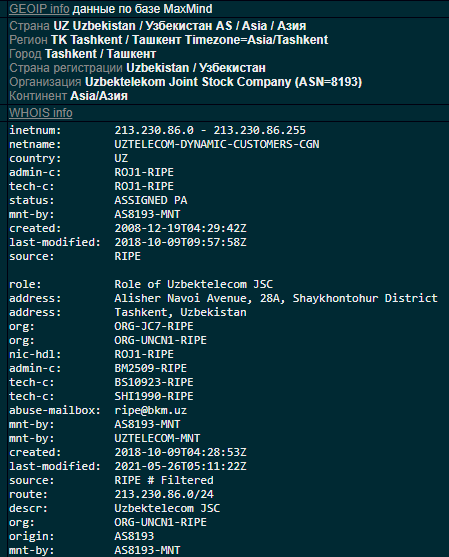Select tech-c value 'SHI1990-RIPE'

click(154, 396)
